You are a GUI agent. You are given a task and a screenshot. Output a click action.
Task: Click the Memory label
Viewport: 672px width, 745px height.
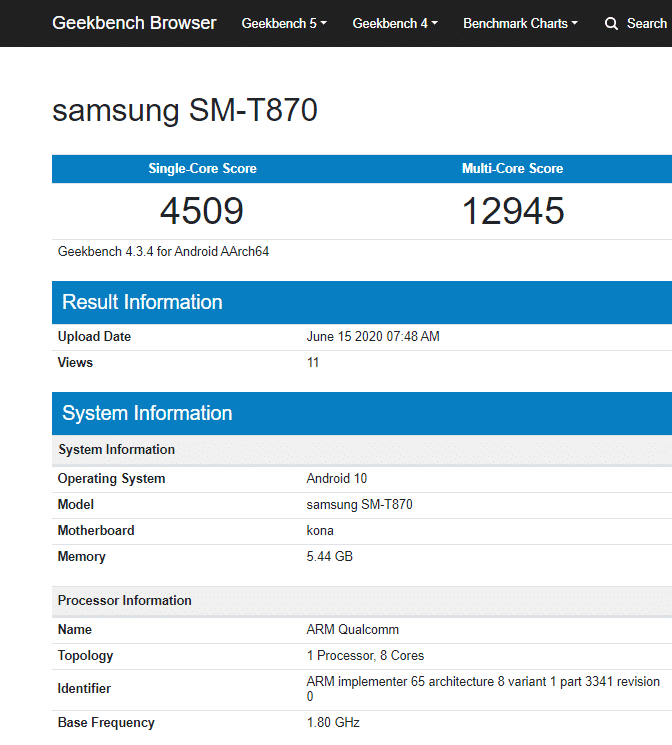click(82, 556)
